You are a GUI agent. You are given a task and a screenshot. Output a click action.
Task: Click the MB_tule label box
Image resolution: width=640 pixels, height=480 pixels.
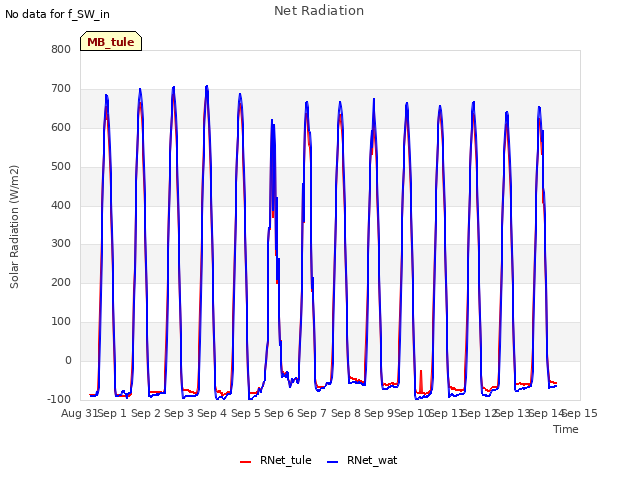point(111,42)
